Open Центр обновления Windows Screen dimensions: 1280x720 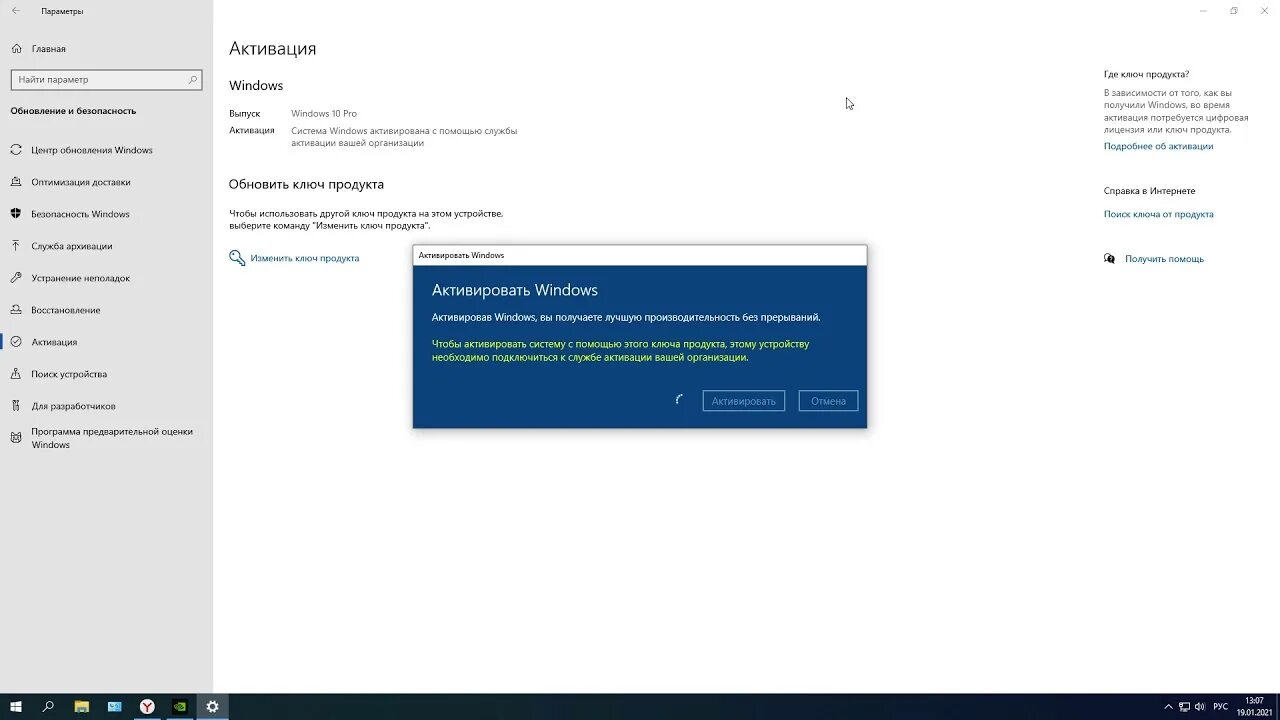pos(92,150)
